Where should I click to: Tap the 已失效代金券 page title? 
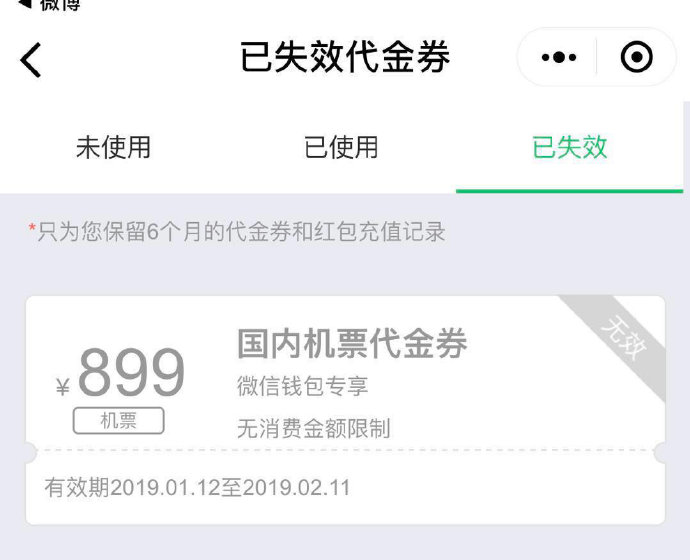click(x=345, y=57)
